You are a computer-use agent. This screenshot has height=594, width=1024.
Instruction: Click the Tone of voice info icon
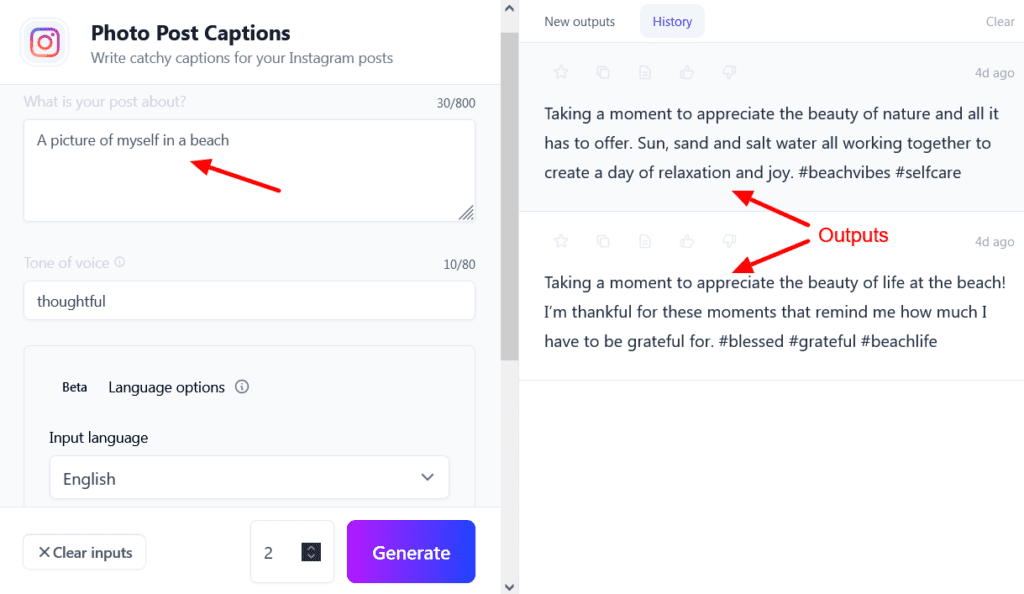click(x=120, y=263)
